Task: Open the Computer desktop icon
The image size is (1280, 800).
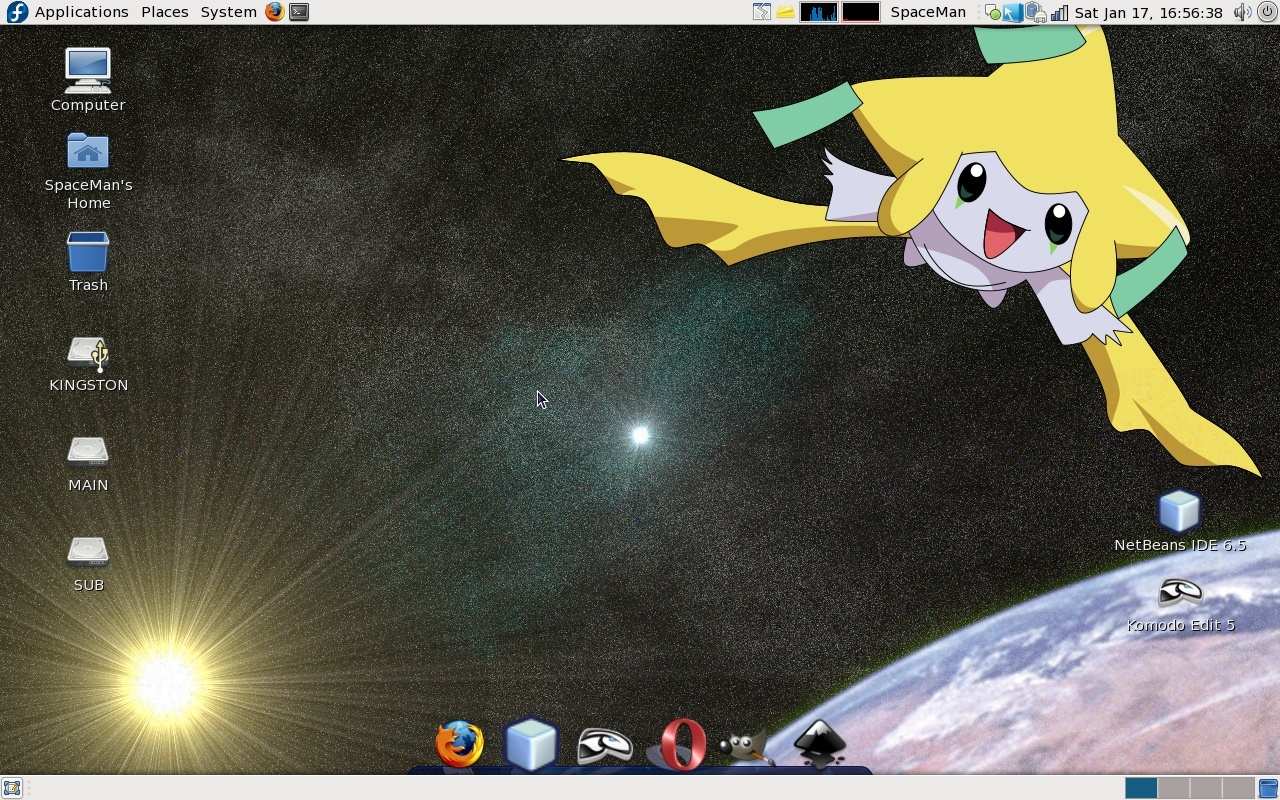Action: tap(88, 80)
